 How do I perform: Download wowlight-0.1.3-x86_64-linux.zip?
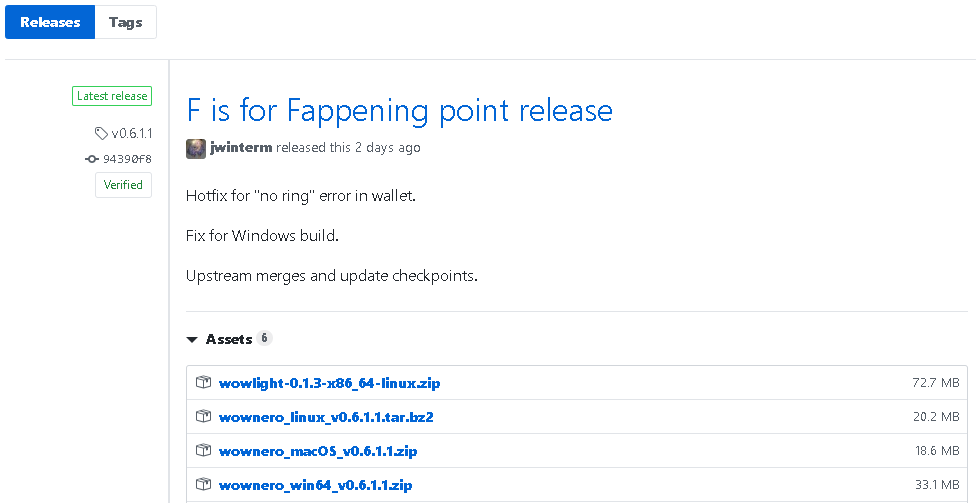pos(329,383)
